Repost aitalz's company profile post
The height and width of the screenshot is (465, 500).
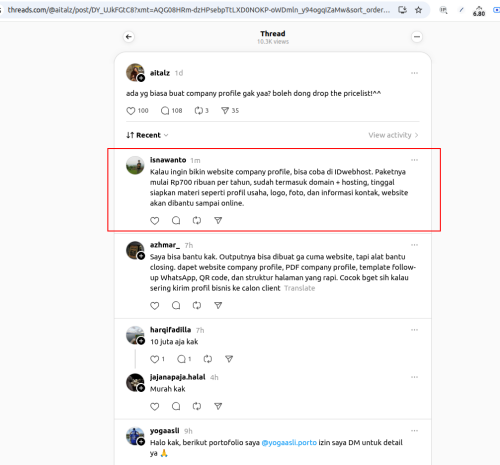point(199,111)
